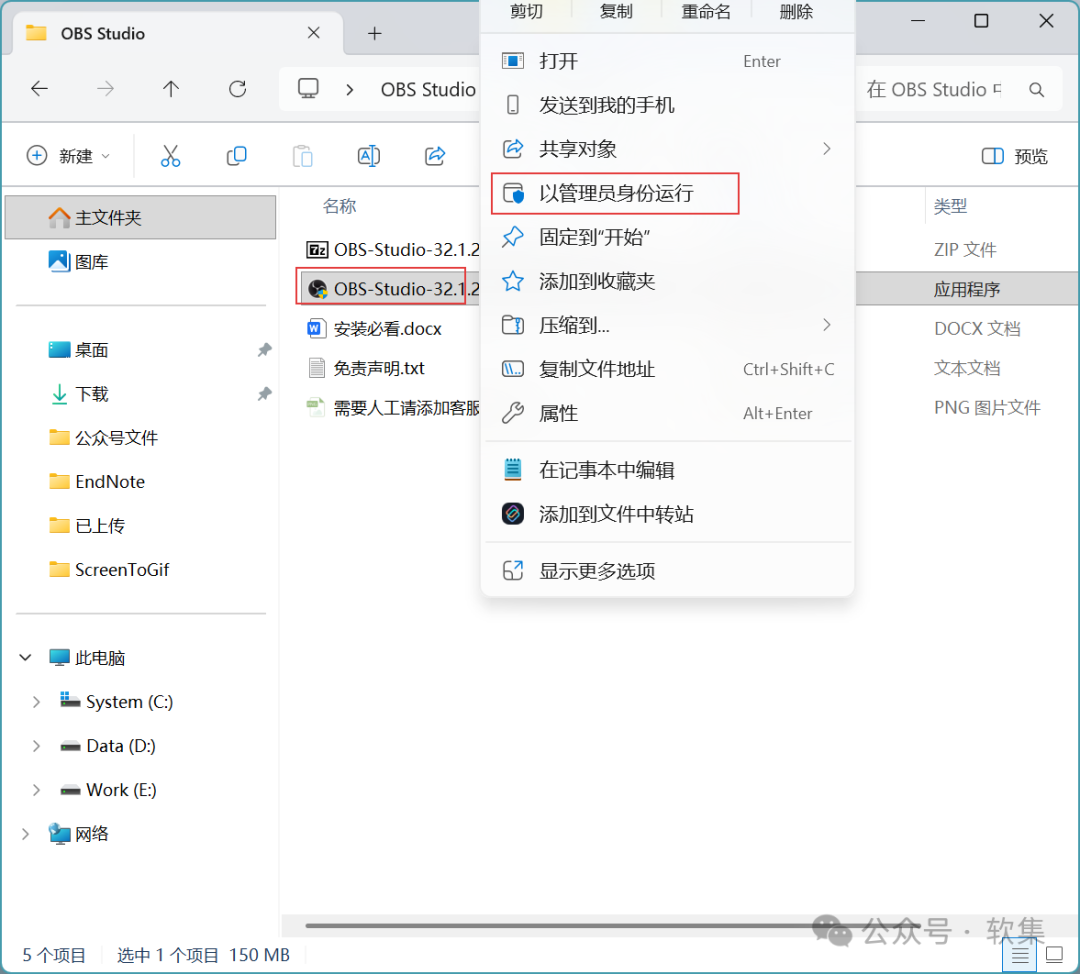Go back with the left arrow
This screenshot has width=1080, height=974.
[39, 89]
